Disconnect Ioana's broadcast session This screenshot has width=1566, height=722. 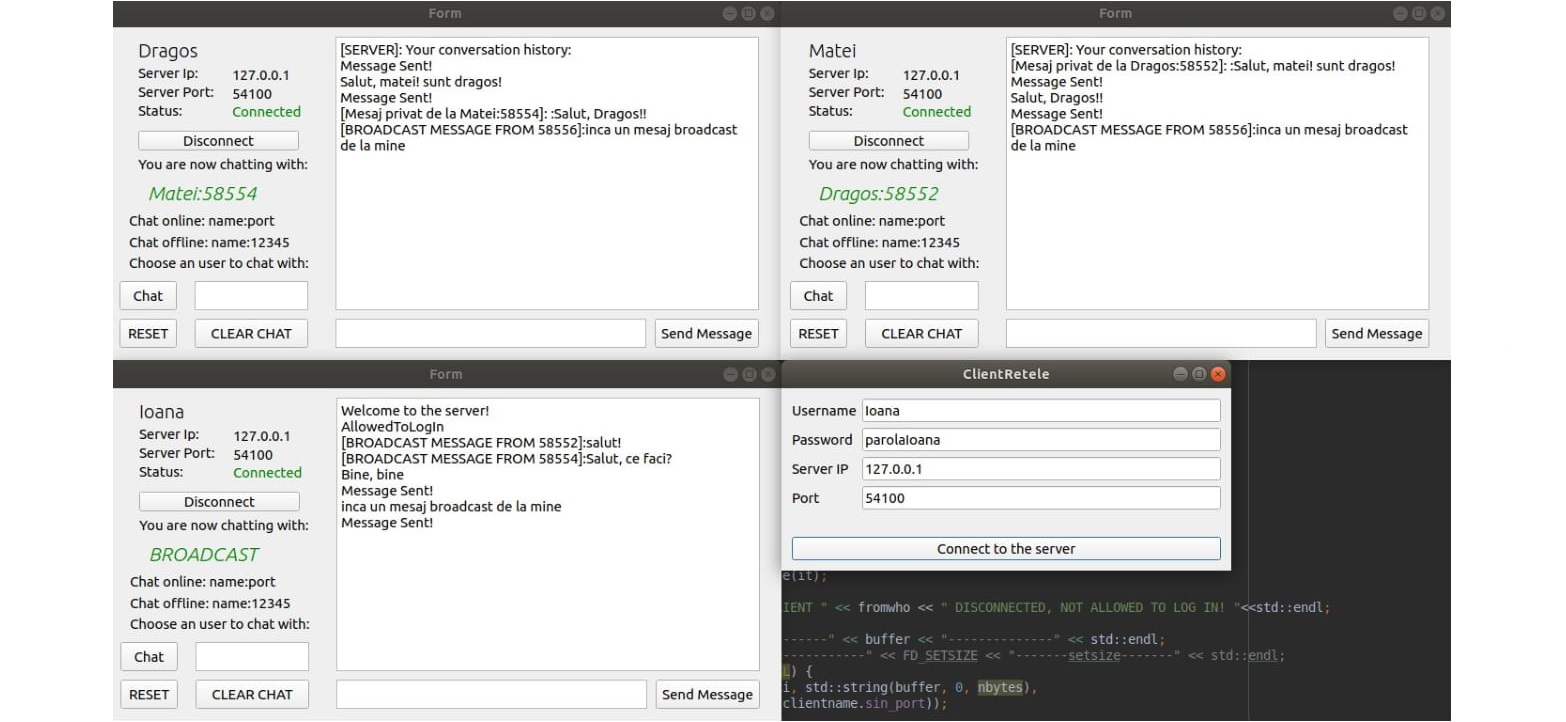218,501
